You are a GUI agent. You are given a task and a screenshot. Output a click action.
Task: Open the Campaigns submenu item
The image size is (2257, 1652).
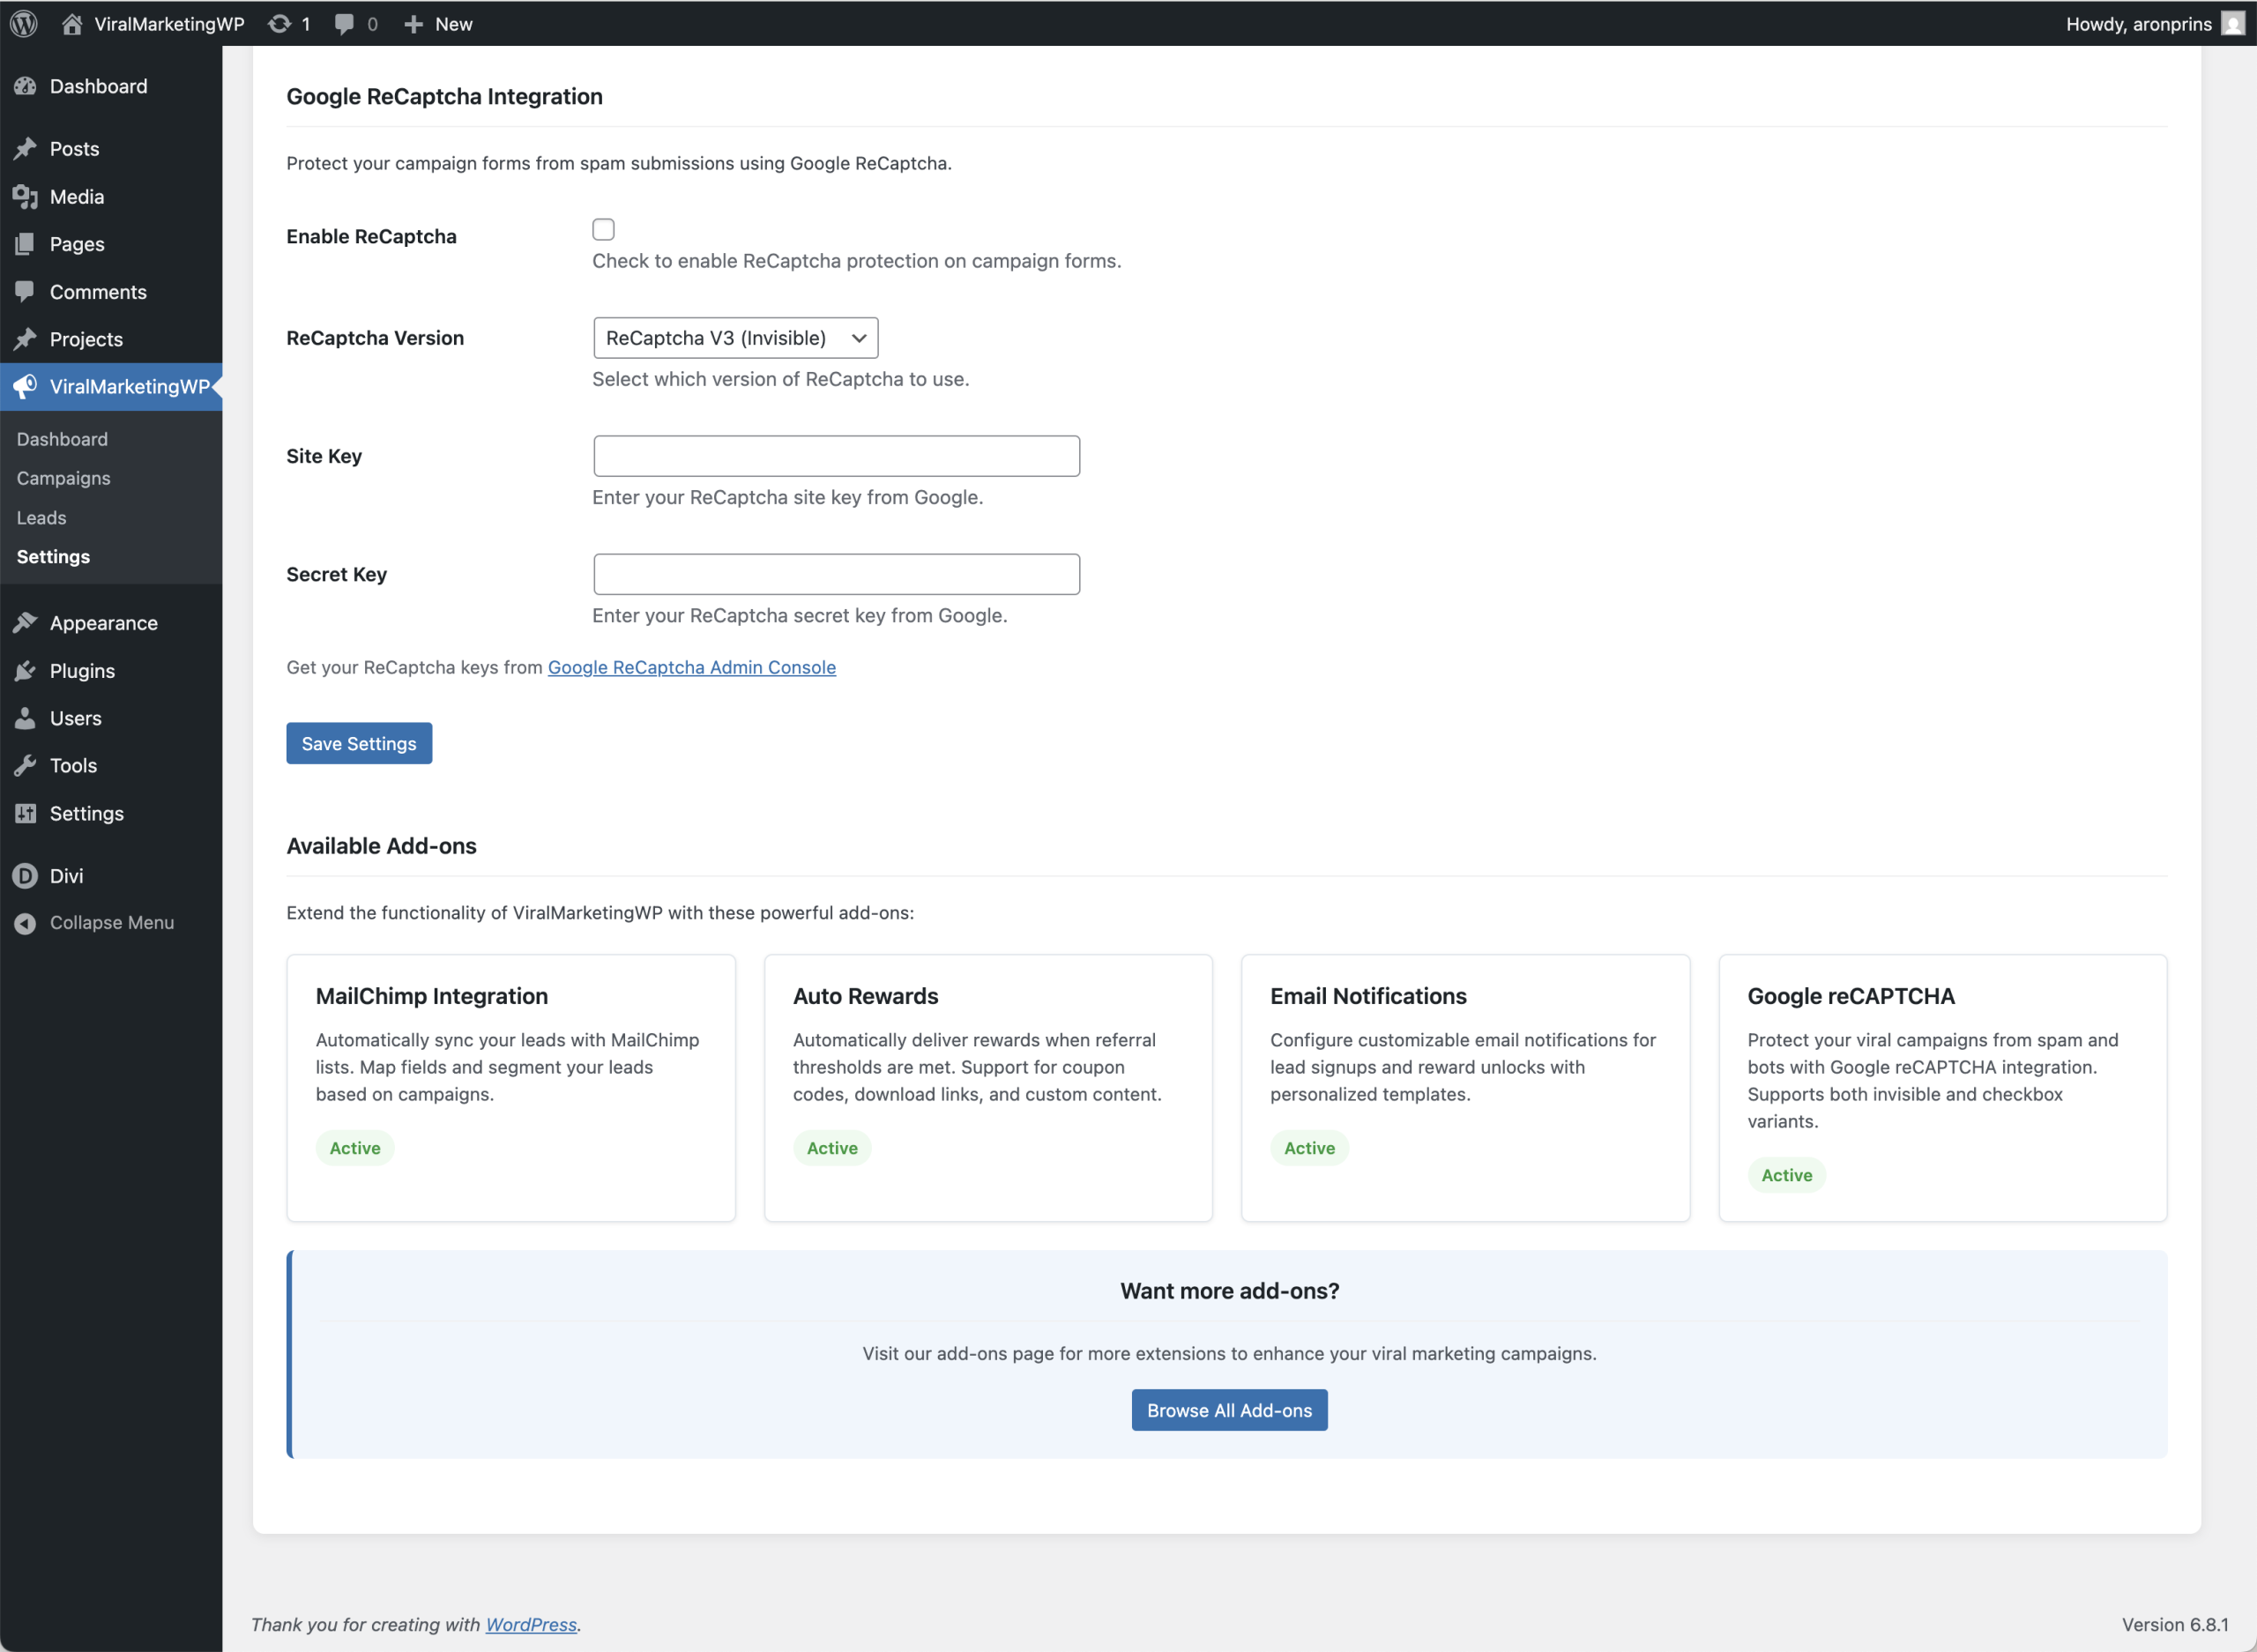[x=64, y=478]
